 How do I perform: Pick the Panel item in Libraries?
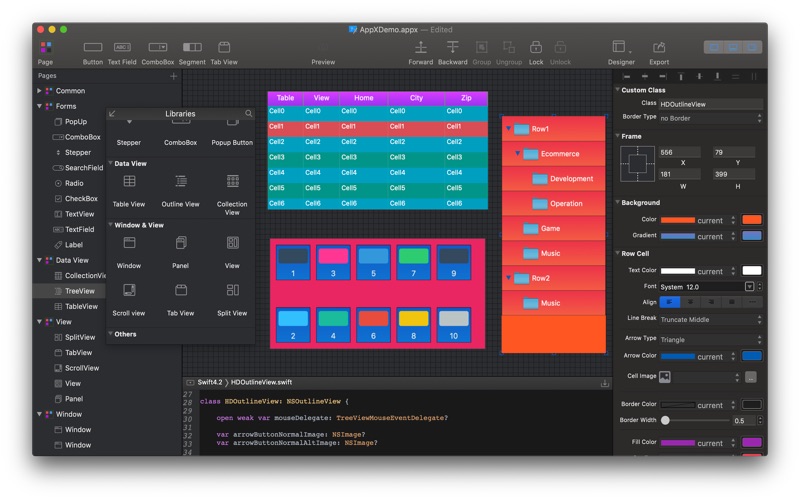(181, 253)
